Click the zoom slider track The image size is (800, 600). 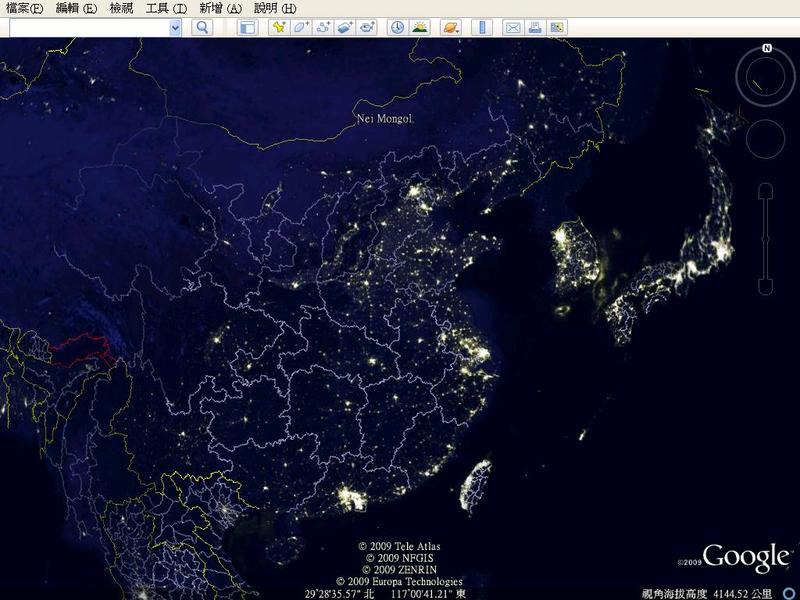(x=765, y=239)
